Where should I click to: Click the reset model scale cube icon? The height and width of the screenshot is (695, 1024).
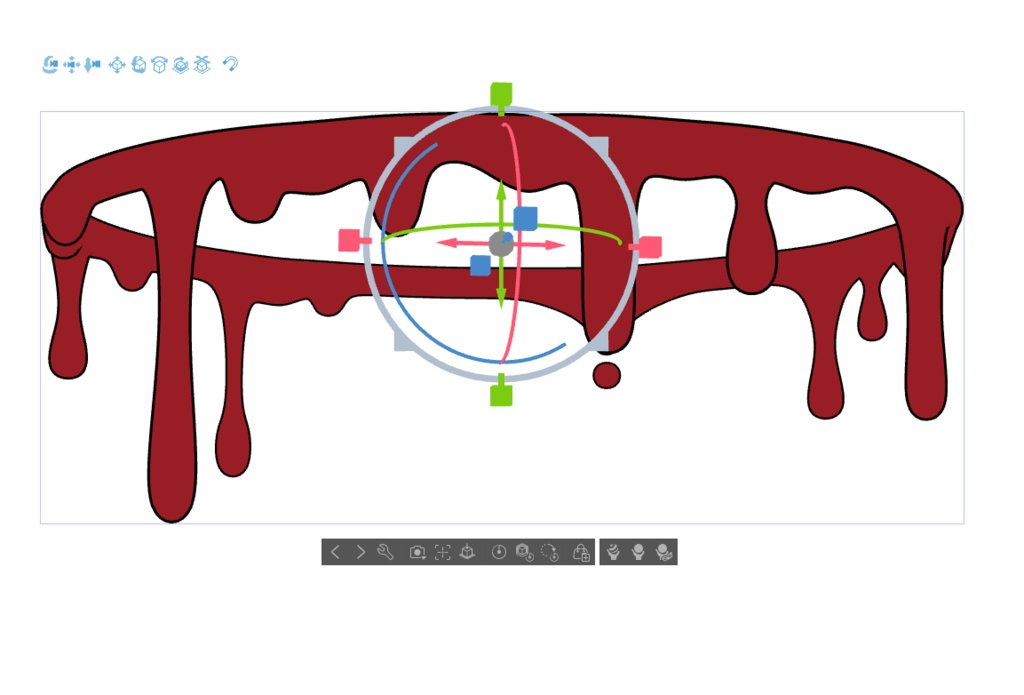[524, 553]
